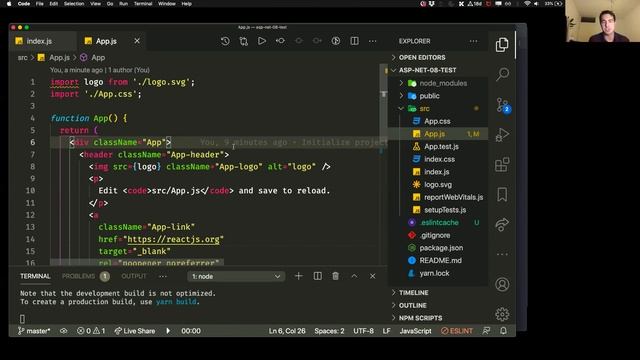Open the editor More Actions ellipsis
Image resolution: width=640 pixels, height=360 pixels.
[373, 41]
